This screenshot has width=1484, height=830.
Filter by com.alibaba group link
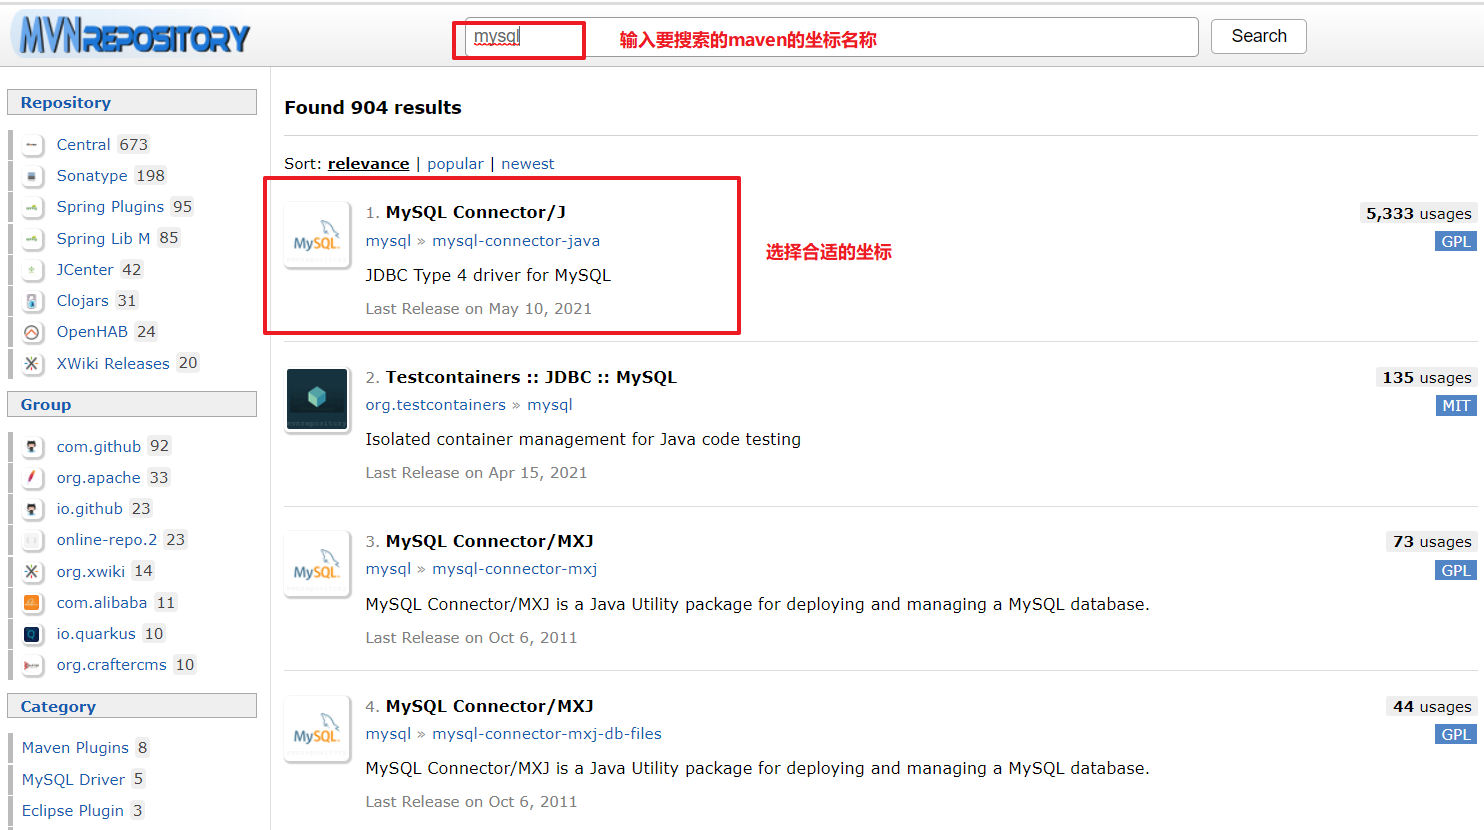(102, 603)
